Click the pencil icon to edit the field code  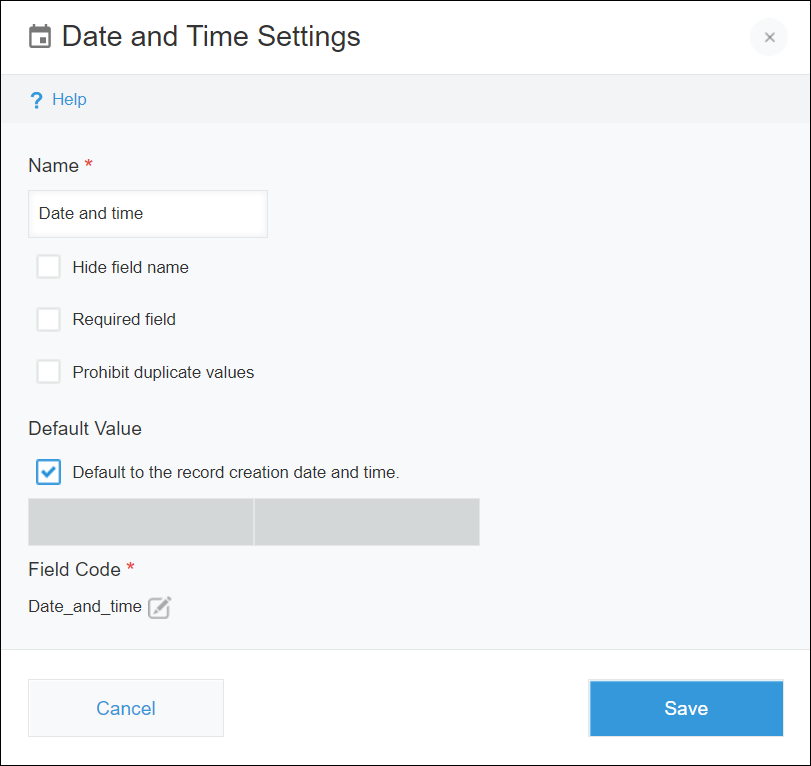159,607
